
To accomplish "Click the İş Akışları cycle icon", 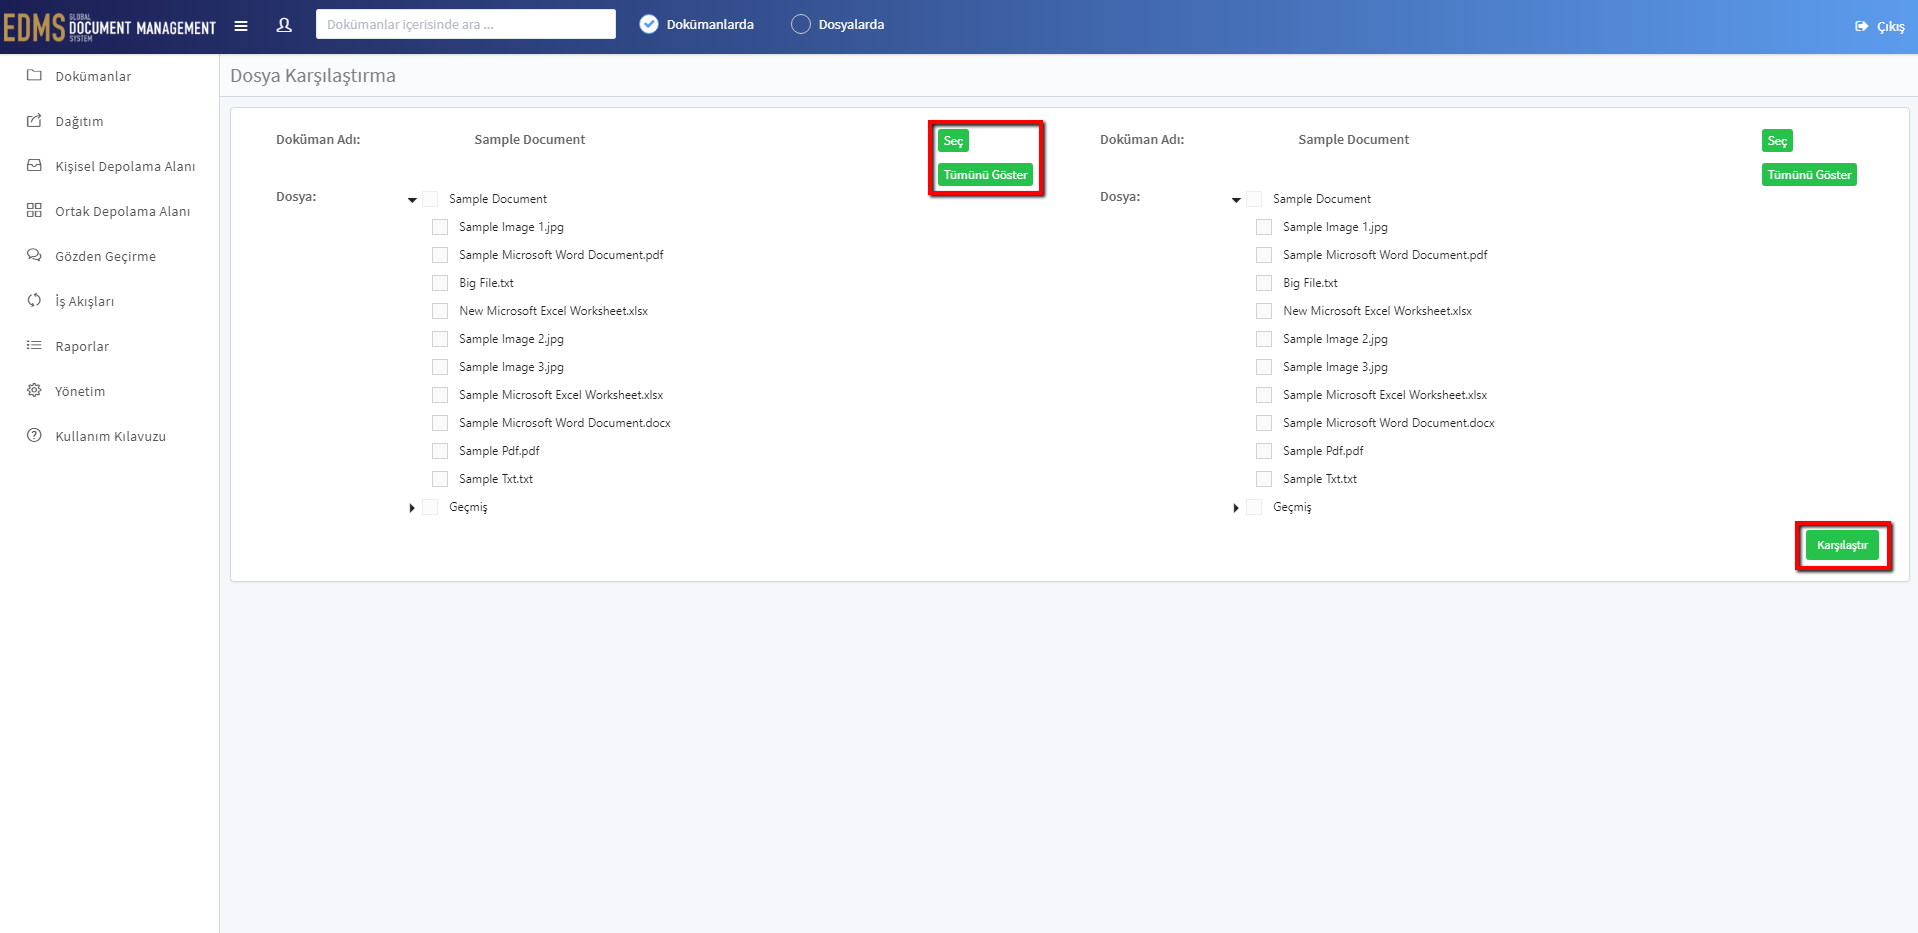I will coord(34,300).
